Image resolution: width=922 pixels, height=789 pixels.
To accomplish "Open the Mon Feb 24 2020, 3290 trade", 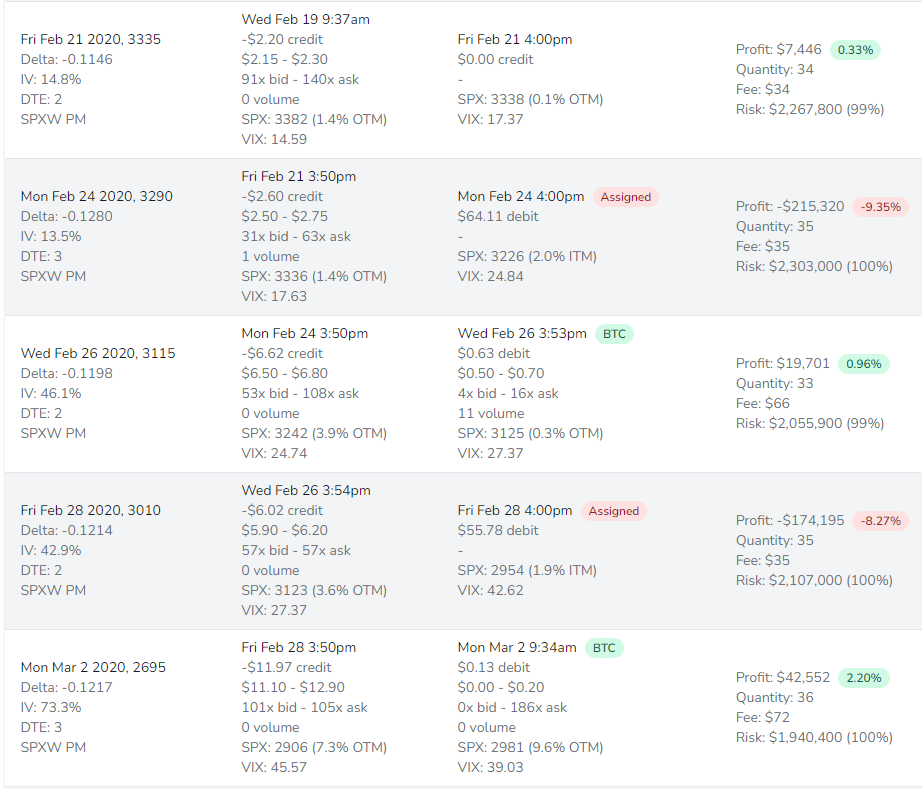I will (x=97, y=197).
